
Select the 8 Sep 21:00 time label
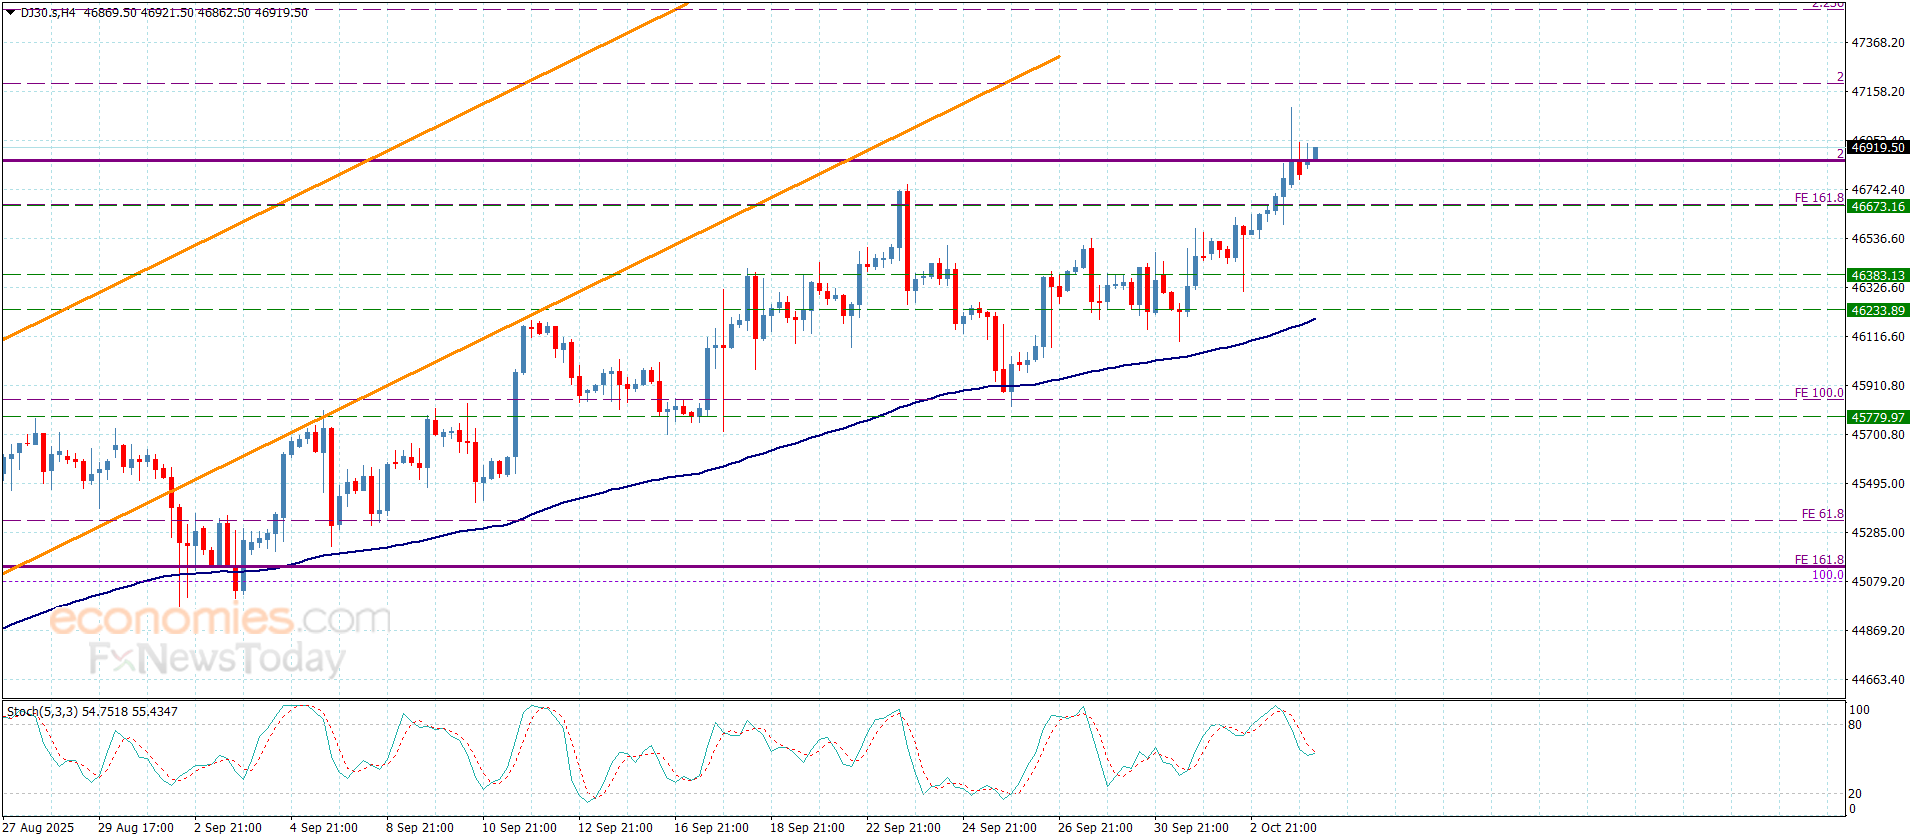[420, 827]
